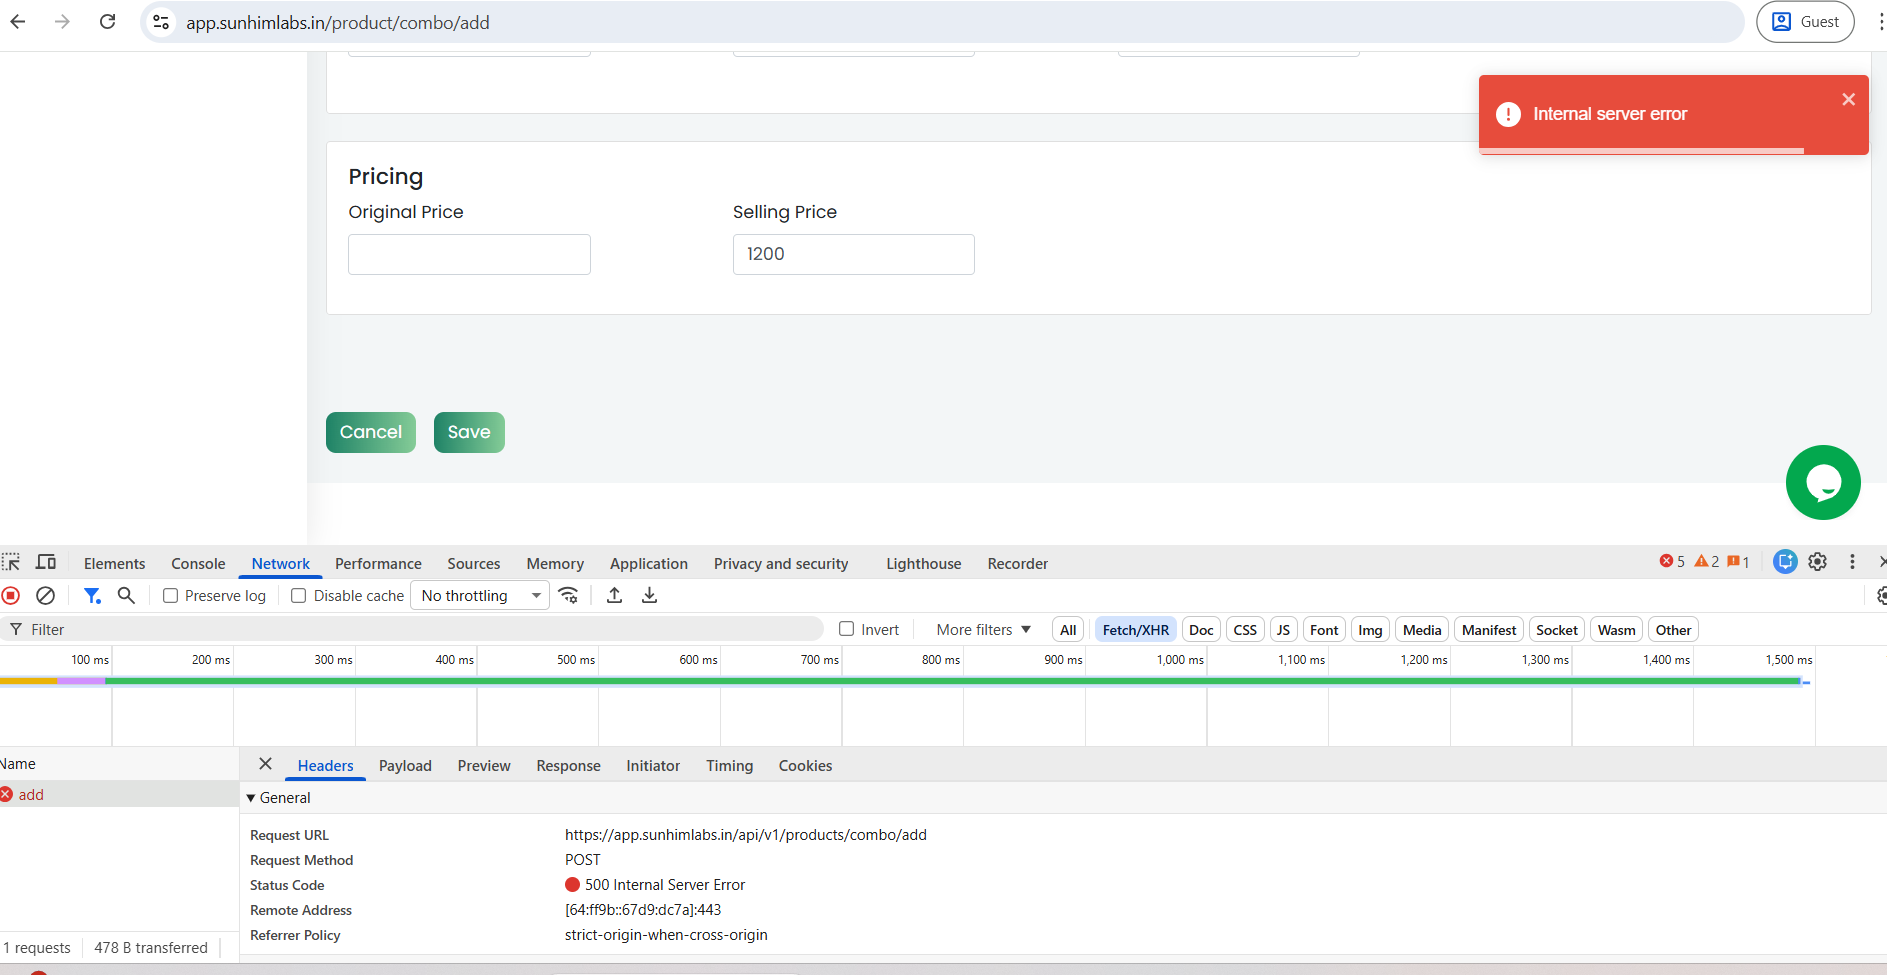The height and width of the screenshot is (975, 1887).
Task: Click the Save button
Action: (469, 432)
